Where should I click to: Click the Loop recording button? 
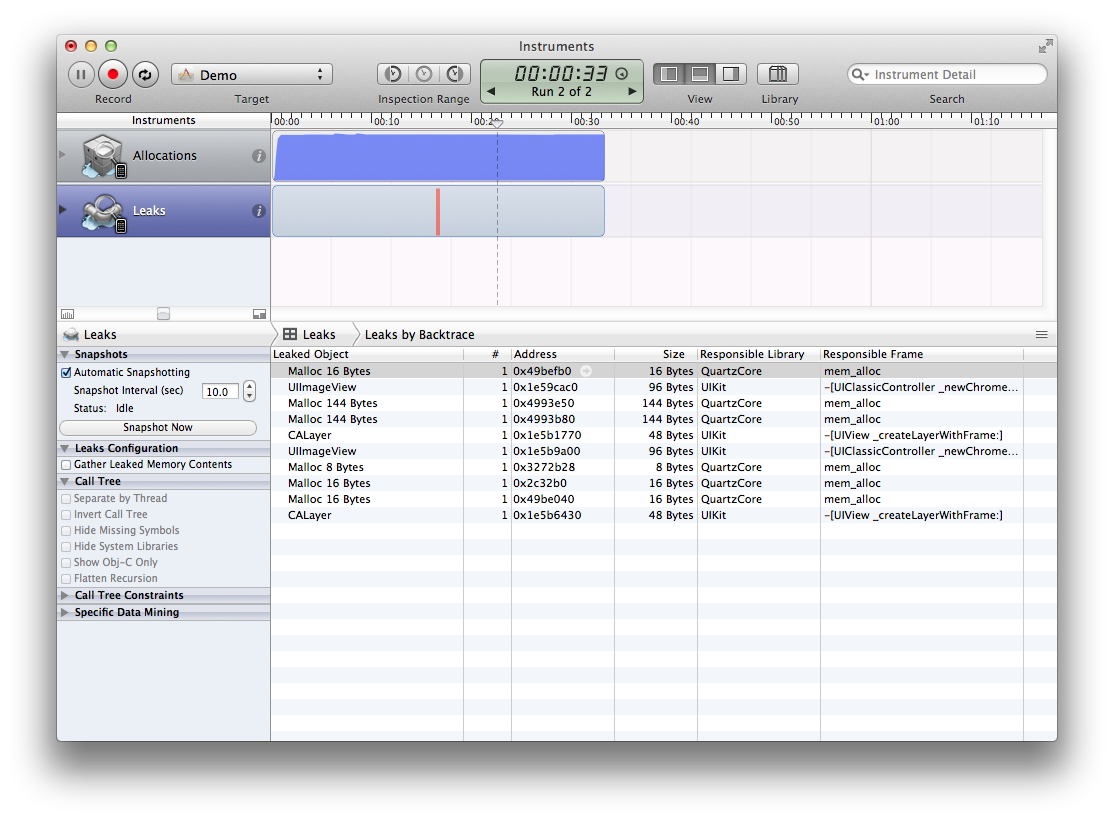[x=145, y=74]
